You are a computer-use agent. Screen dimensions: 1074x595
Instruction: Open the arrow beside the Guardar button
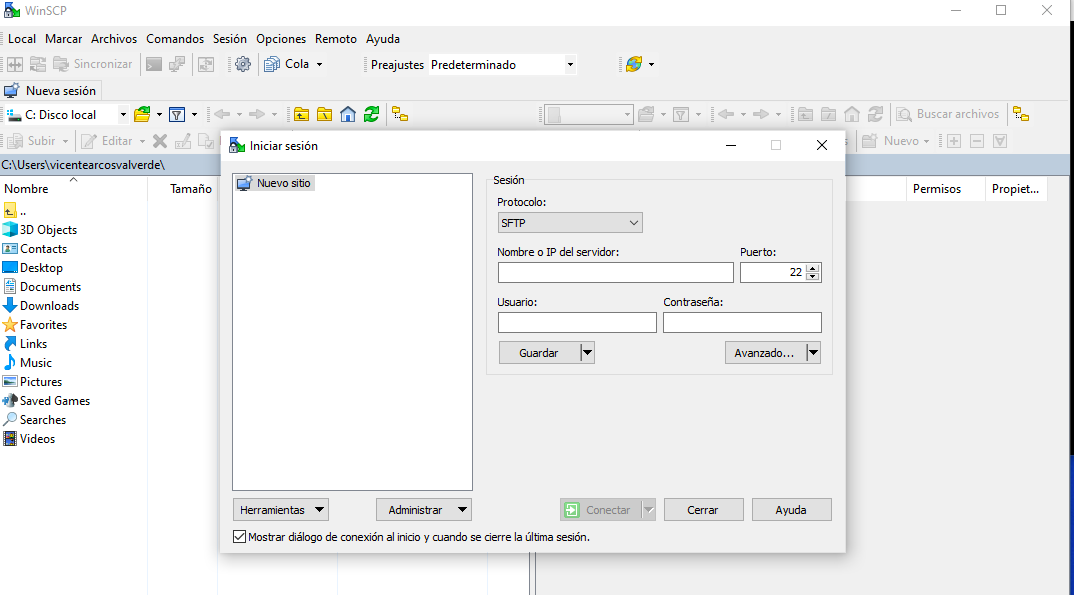coord(587,352)
